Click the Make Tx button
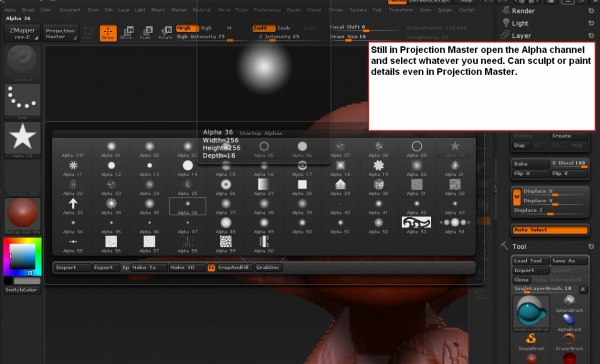Viewport: 600px width, 364px height. [x=149, y=268]
